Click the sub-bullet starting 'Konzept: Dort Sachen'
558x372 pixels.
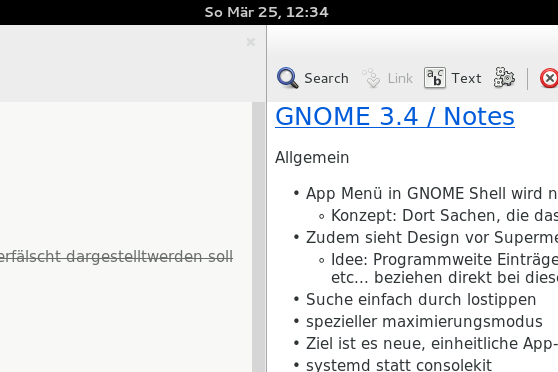444,215
